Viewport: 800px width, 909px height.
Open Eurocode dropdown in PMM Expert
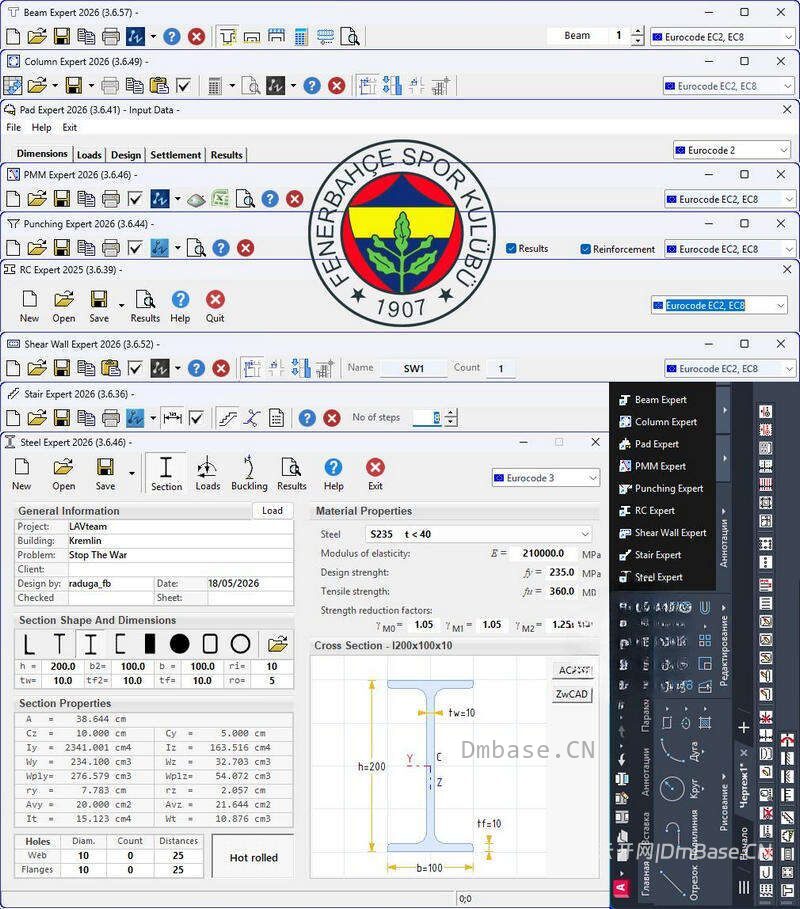(x=730, y=199)
